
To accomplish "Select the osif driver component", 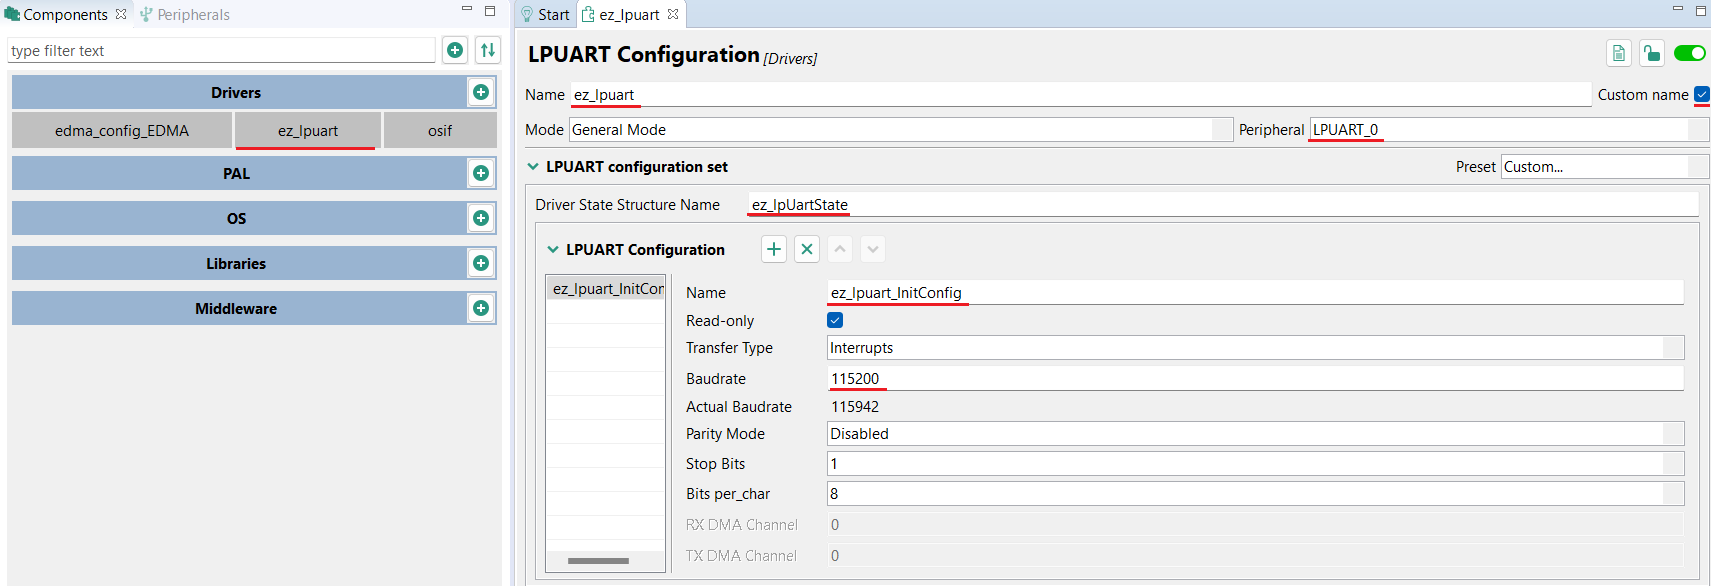I will click(x=440, y=131).
